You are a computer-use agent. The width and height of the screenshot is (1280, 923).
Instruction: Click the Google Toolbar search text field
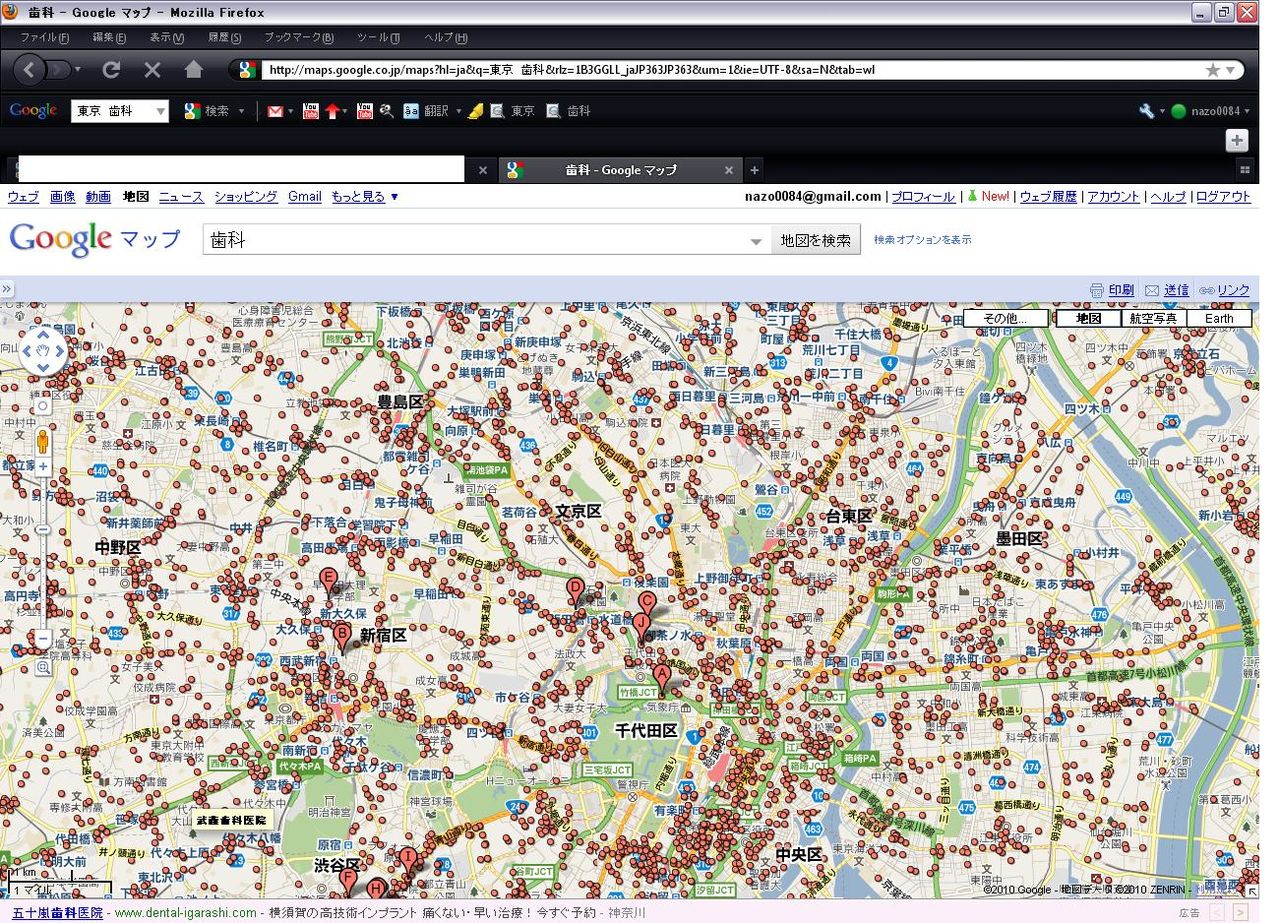coord(112,111)
